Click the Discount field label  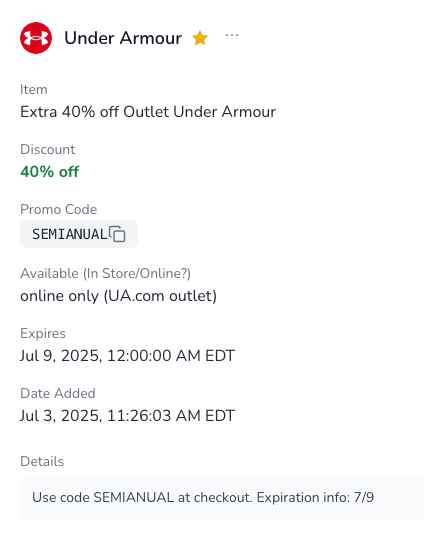47,150
